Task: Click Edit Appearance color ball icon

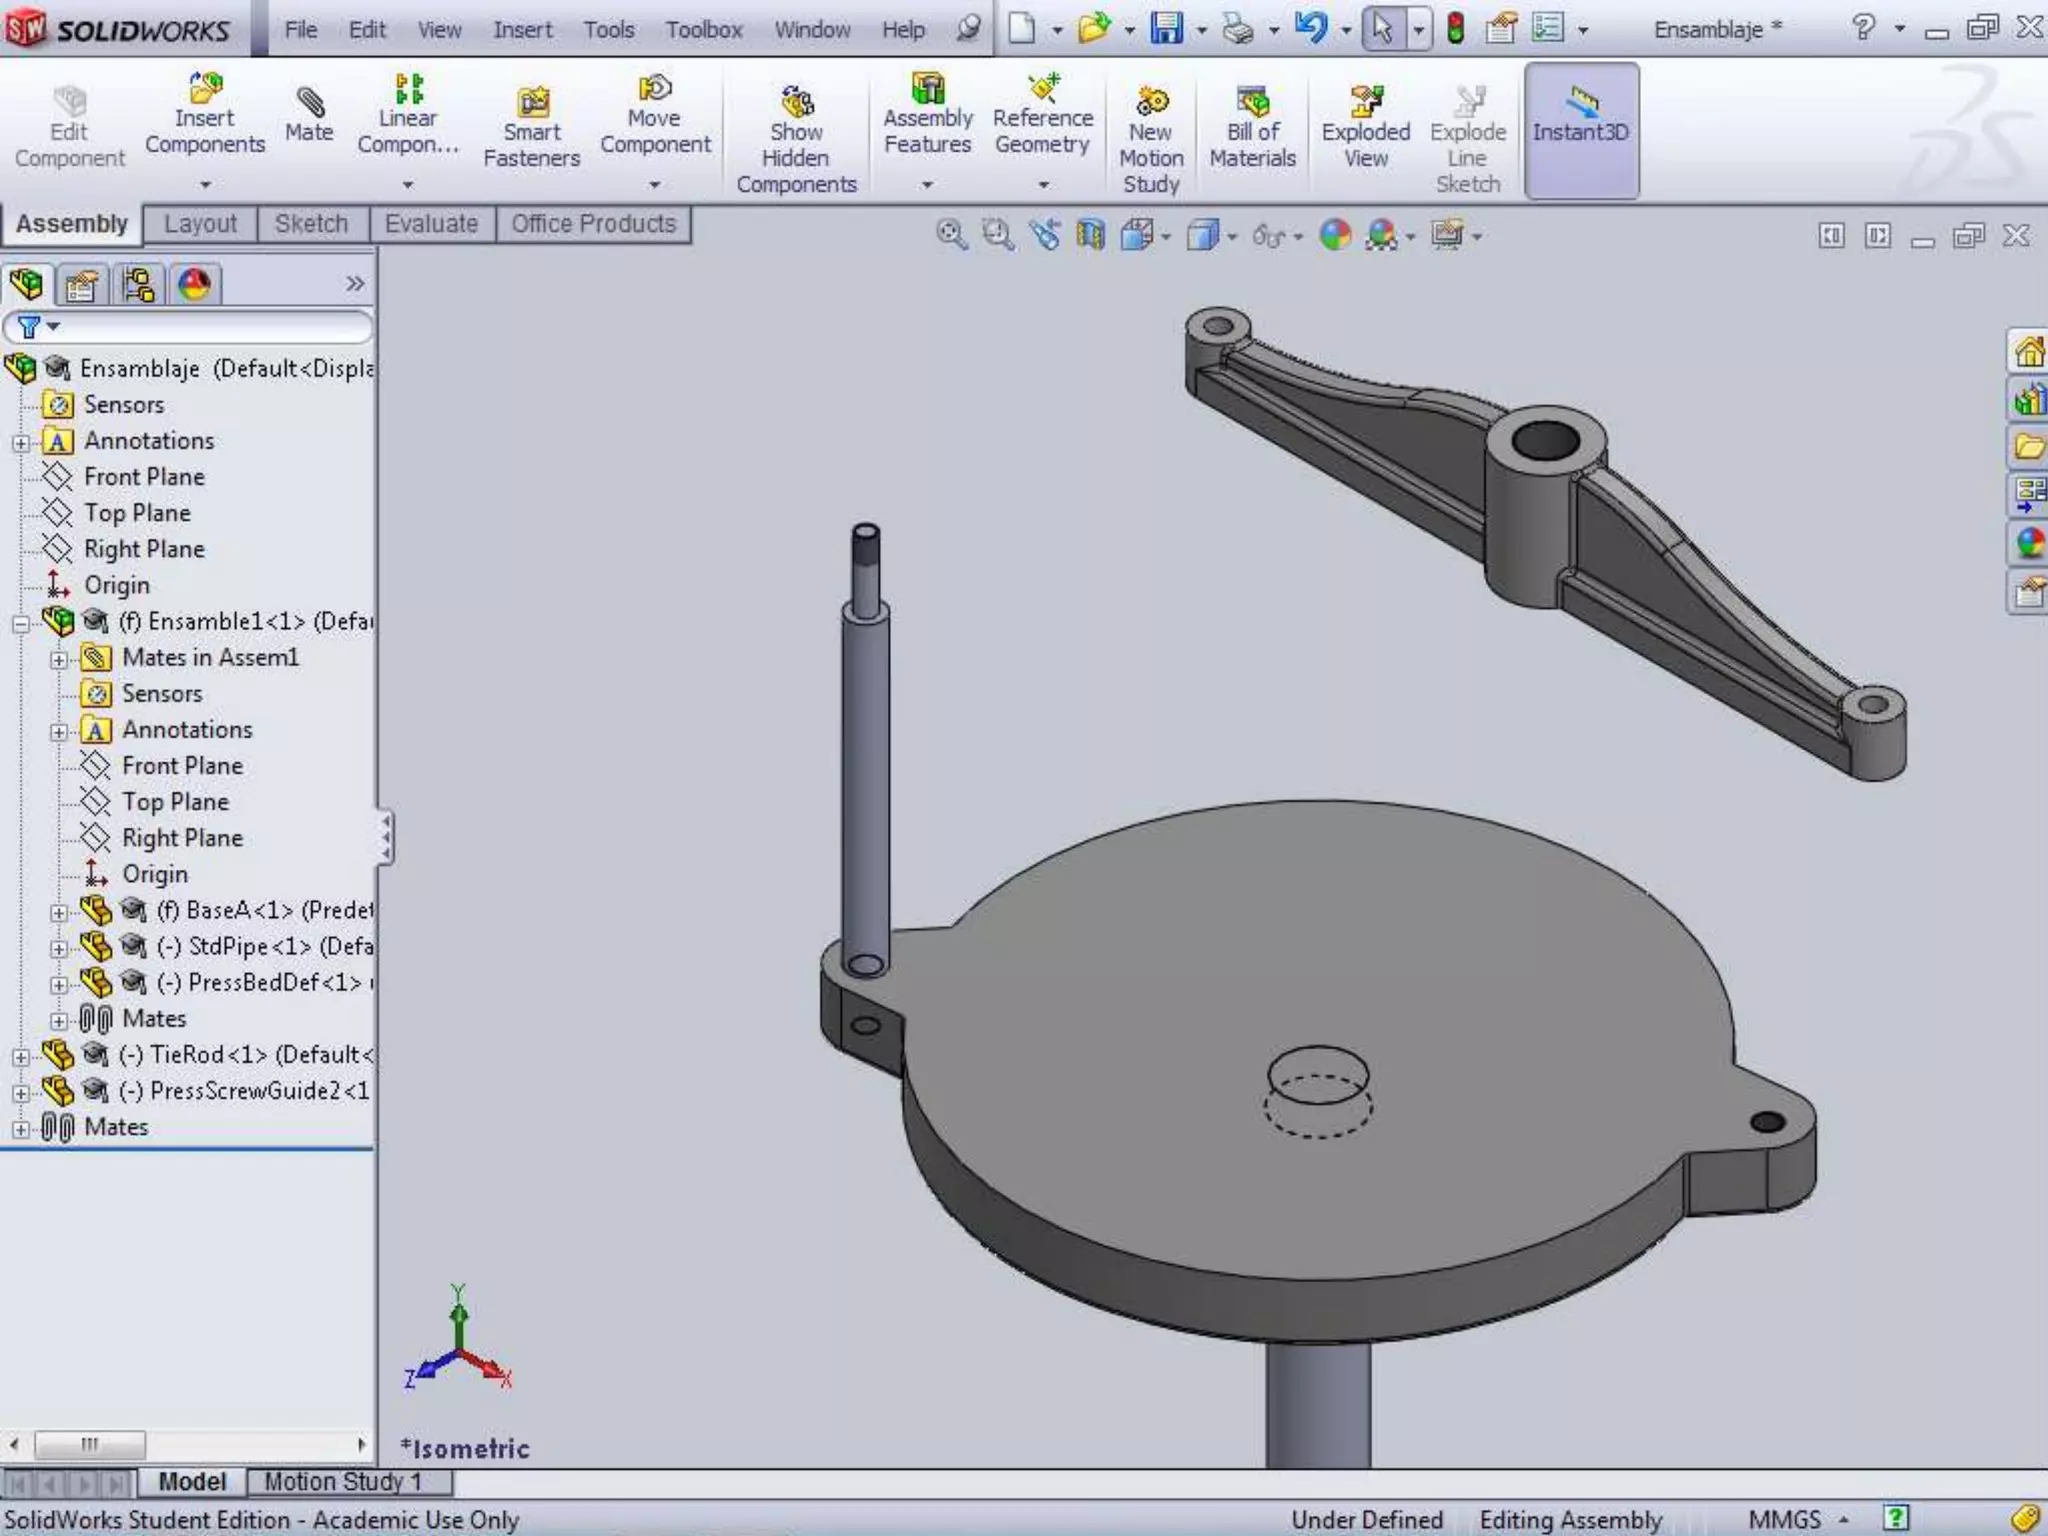Action: [1335, 236]
